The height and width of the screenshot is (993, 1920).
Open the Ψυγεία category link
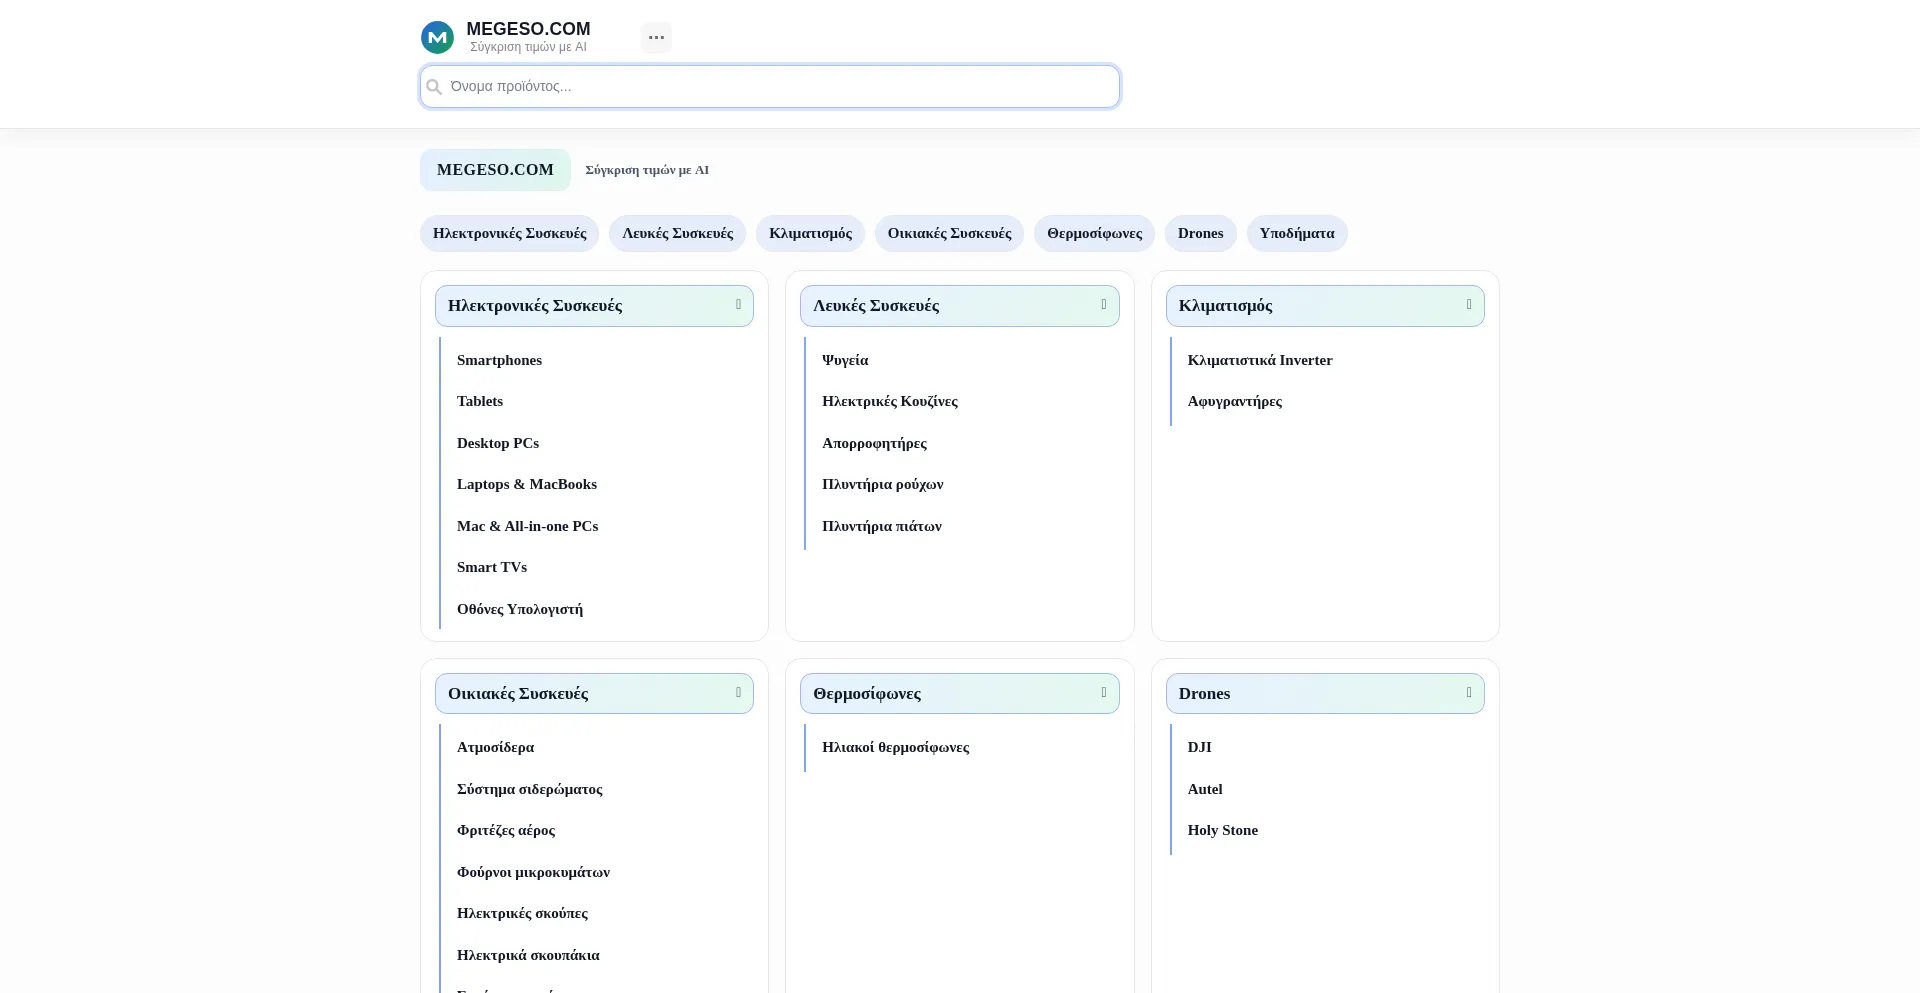coord(845,360)
